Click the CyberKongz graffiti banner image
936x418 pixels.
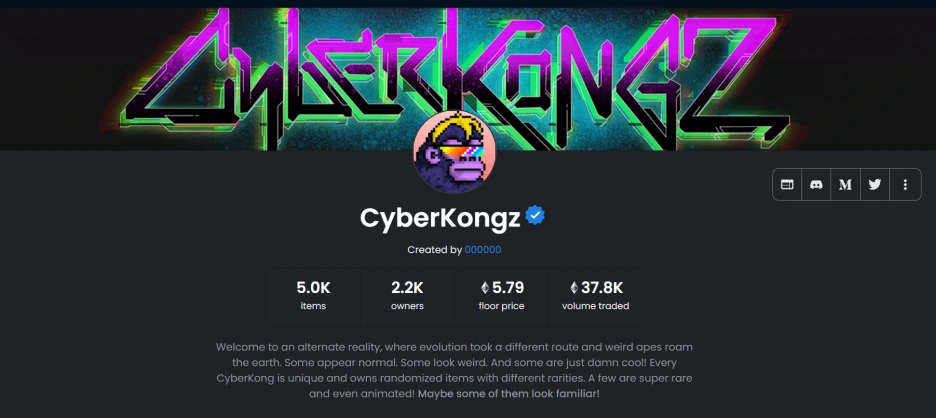[x=468, y=78]
